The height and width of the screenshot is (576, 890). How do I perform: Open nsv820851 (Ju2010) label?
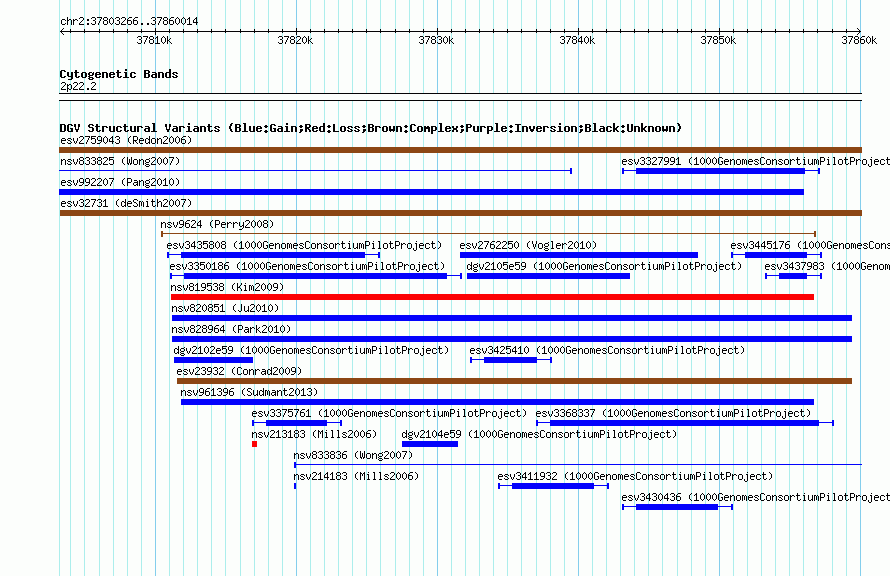225,308
